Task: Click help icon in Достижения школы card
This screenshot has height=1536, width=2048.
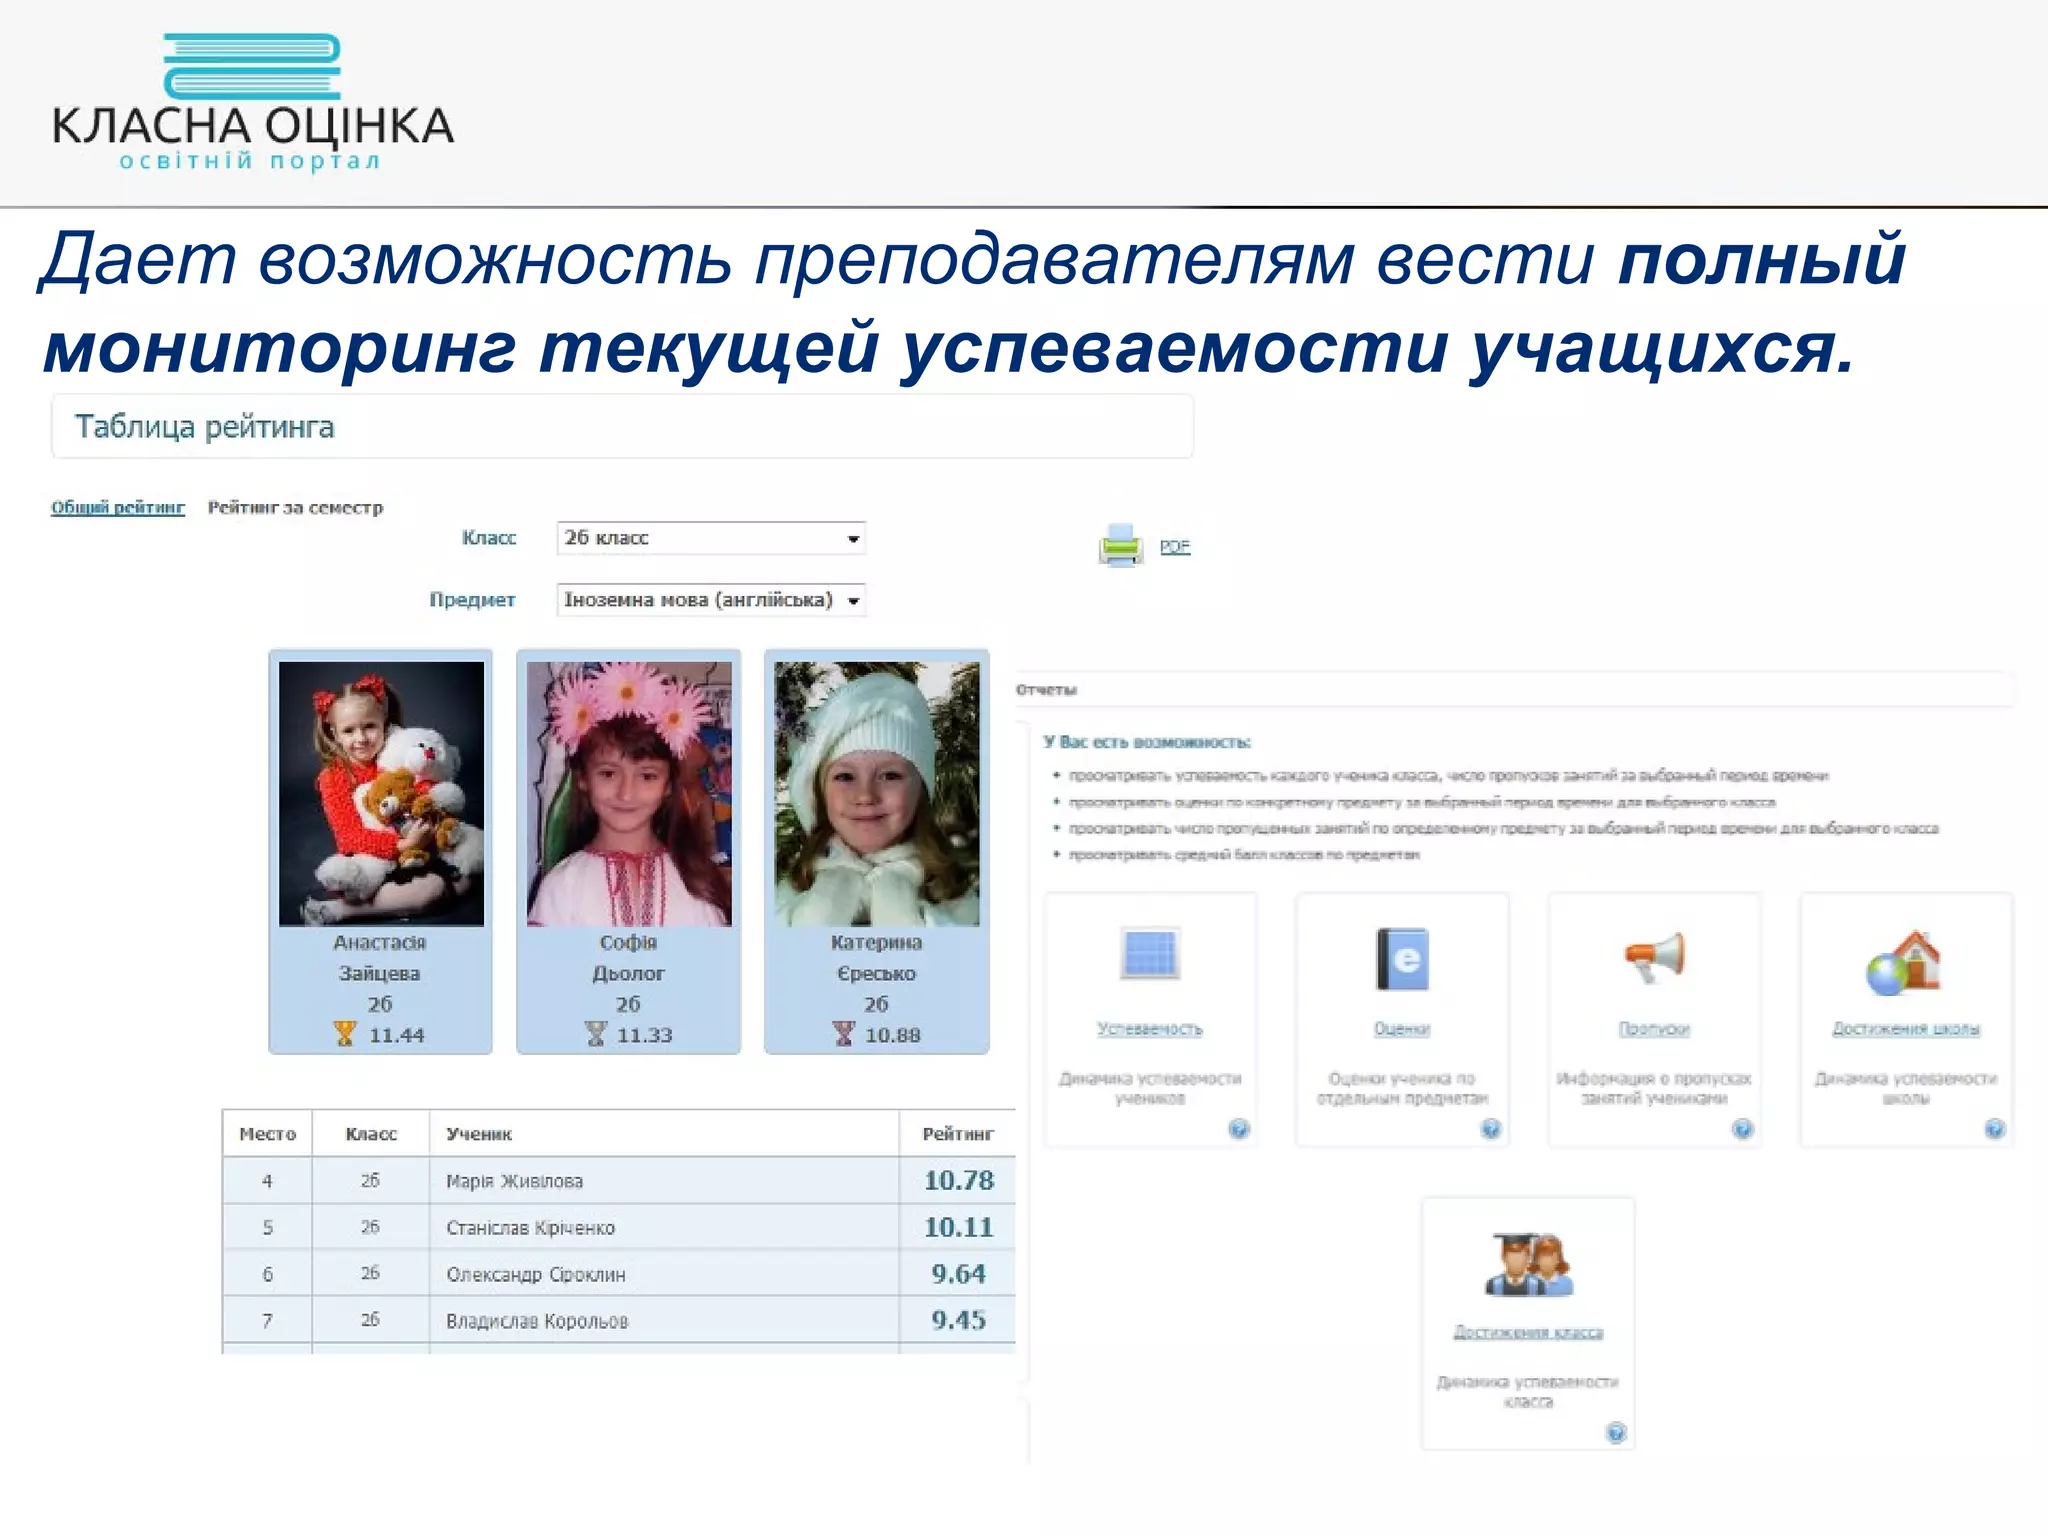Action: (1995, 1129)
